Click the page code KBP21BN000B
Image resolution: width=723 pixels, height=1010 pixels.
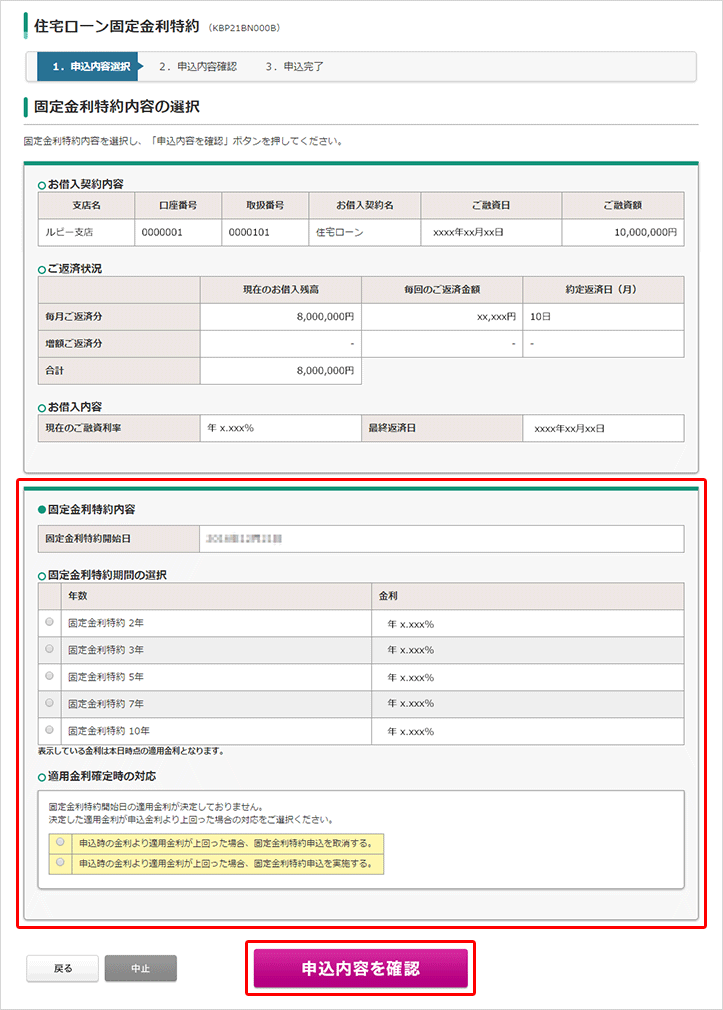click(x=244, y=28)
